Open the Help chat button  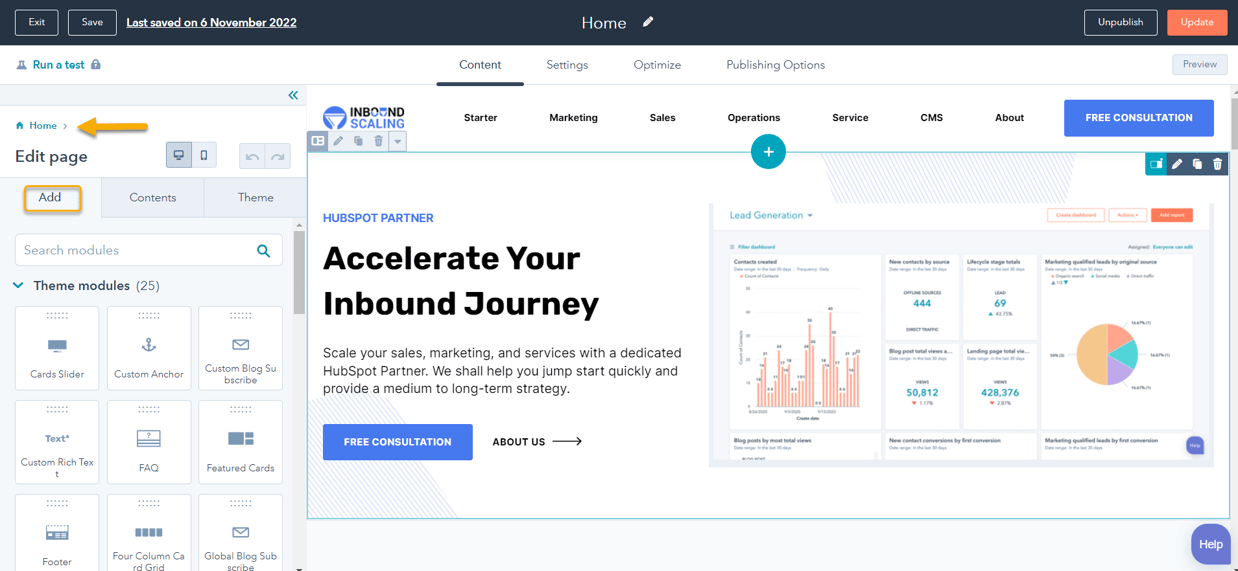point(1210,544)
